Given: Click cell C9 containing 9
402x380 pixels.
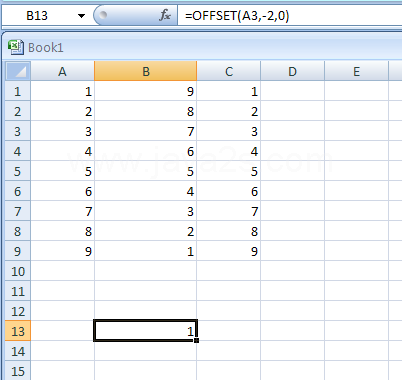Looking at the screenshot, I should [229, 251].
